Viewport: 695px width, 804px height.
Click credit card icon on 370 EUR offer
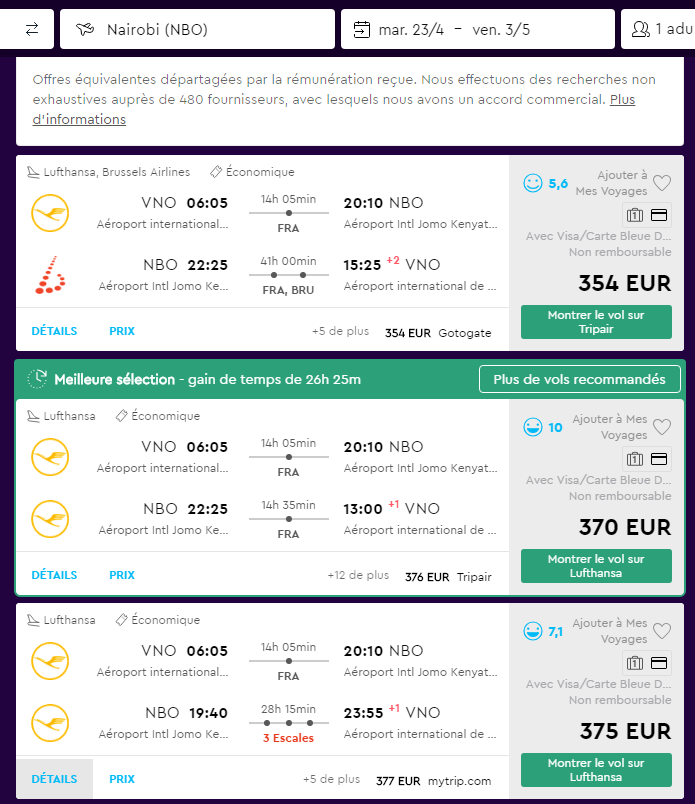pos(659,459)
